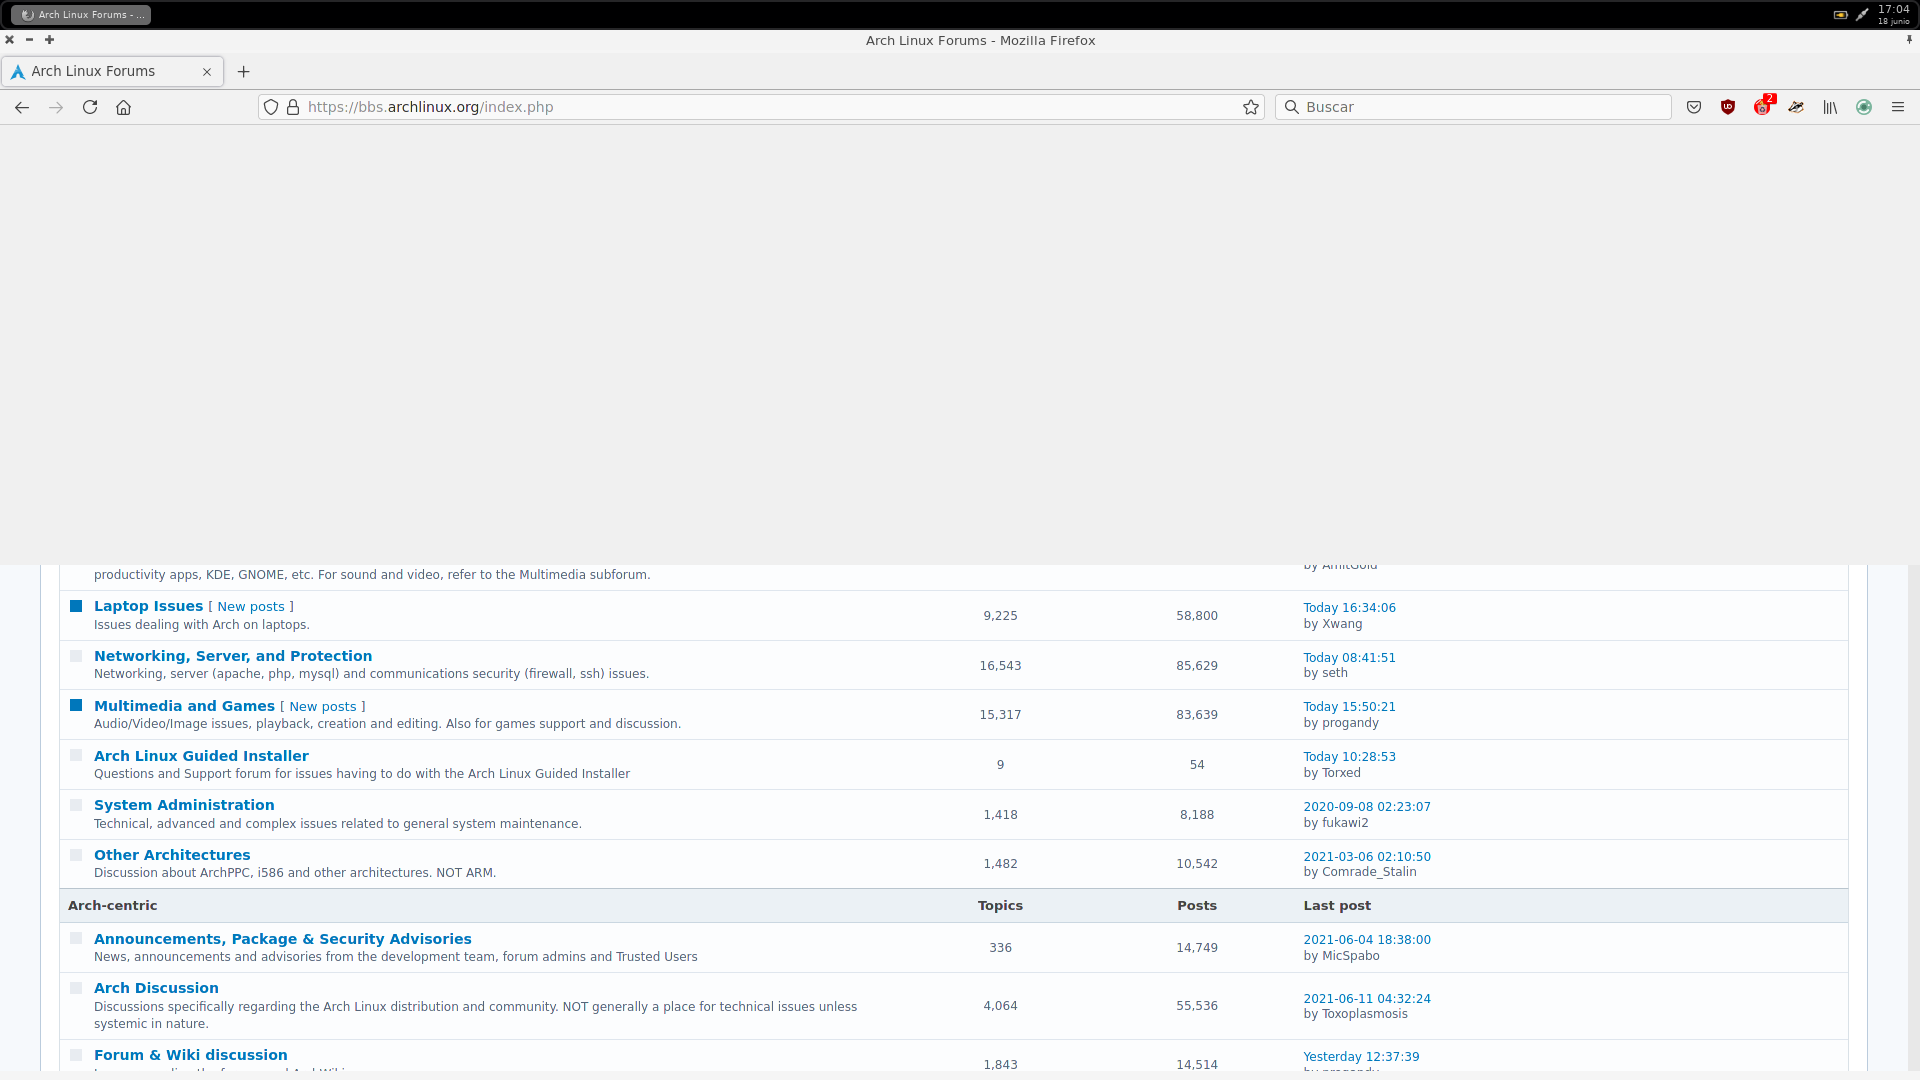
Task: Select the Arch Linux Forums tab
Action: (x=112, y=72)
